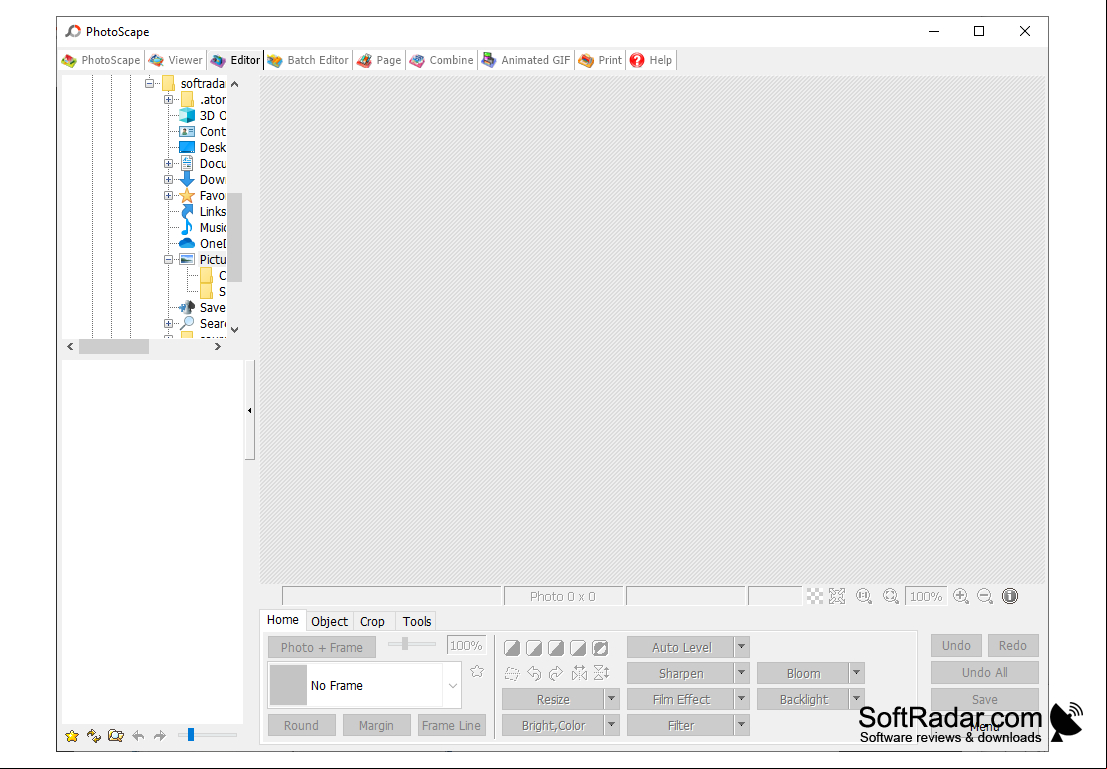The image size is (1107, 769).
Task: Expand the Favorites tree node
Action: (x=169, y=196)
